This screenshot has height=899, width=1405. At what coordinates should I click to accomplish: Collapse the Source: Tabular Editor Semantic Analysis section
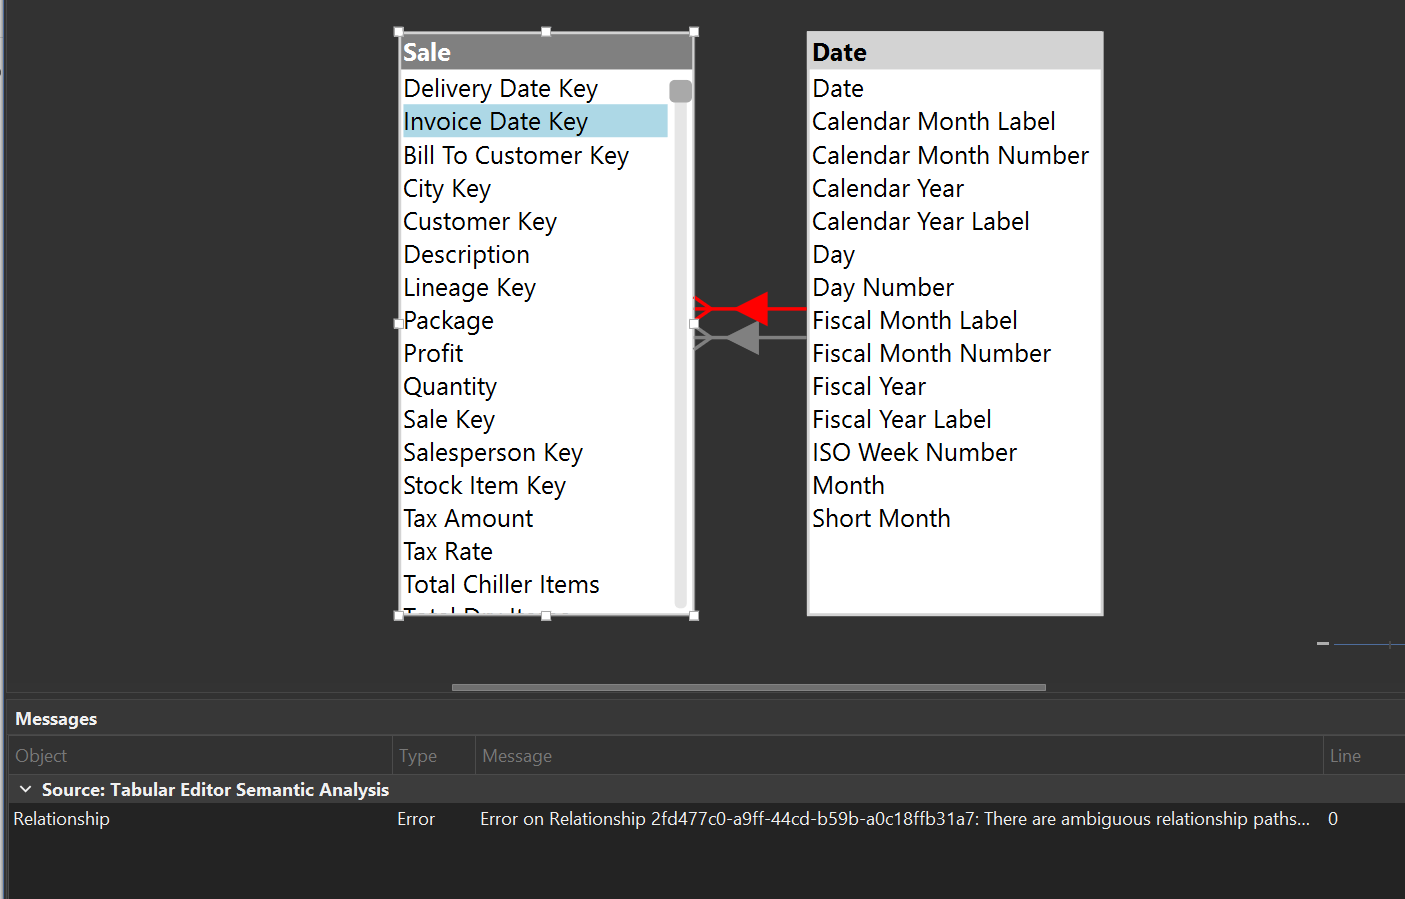(x=25, y=789)
